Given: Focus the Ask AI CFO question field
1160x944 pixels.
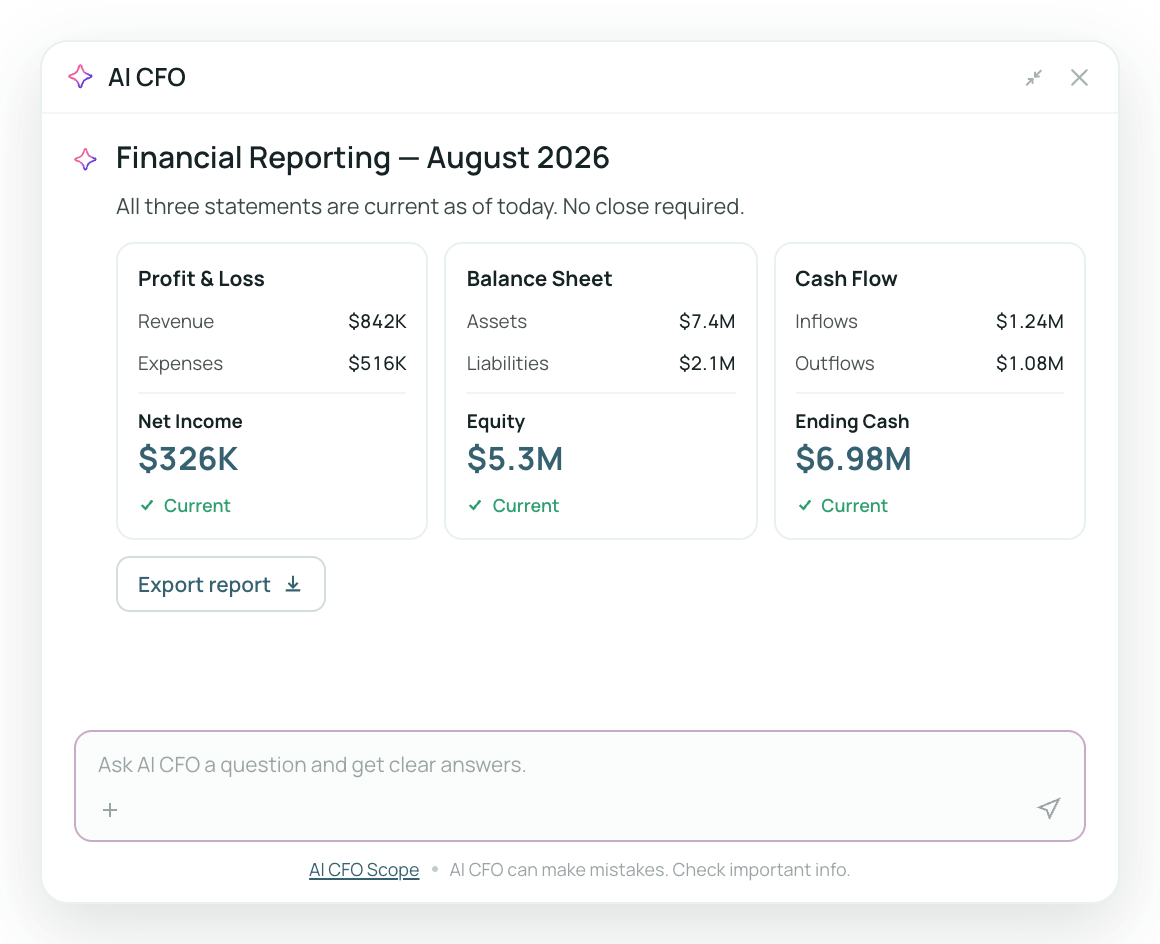Looking at the screenshot, I should (x=580, y=786).
